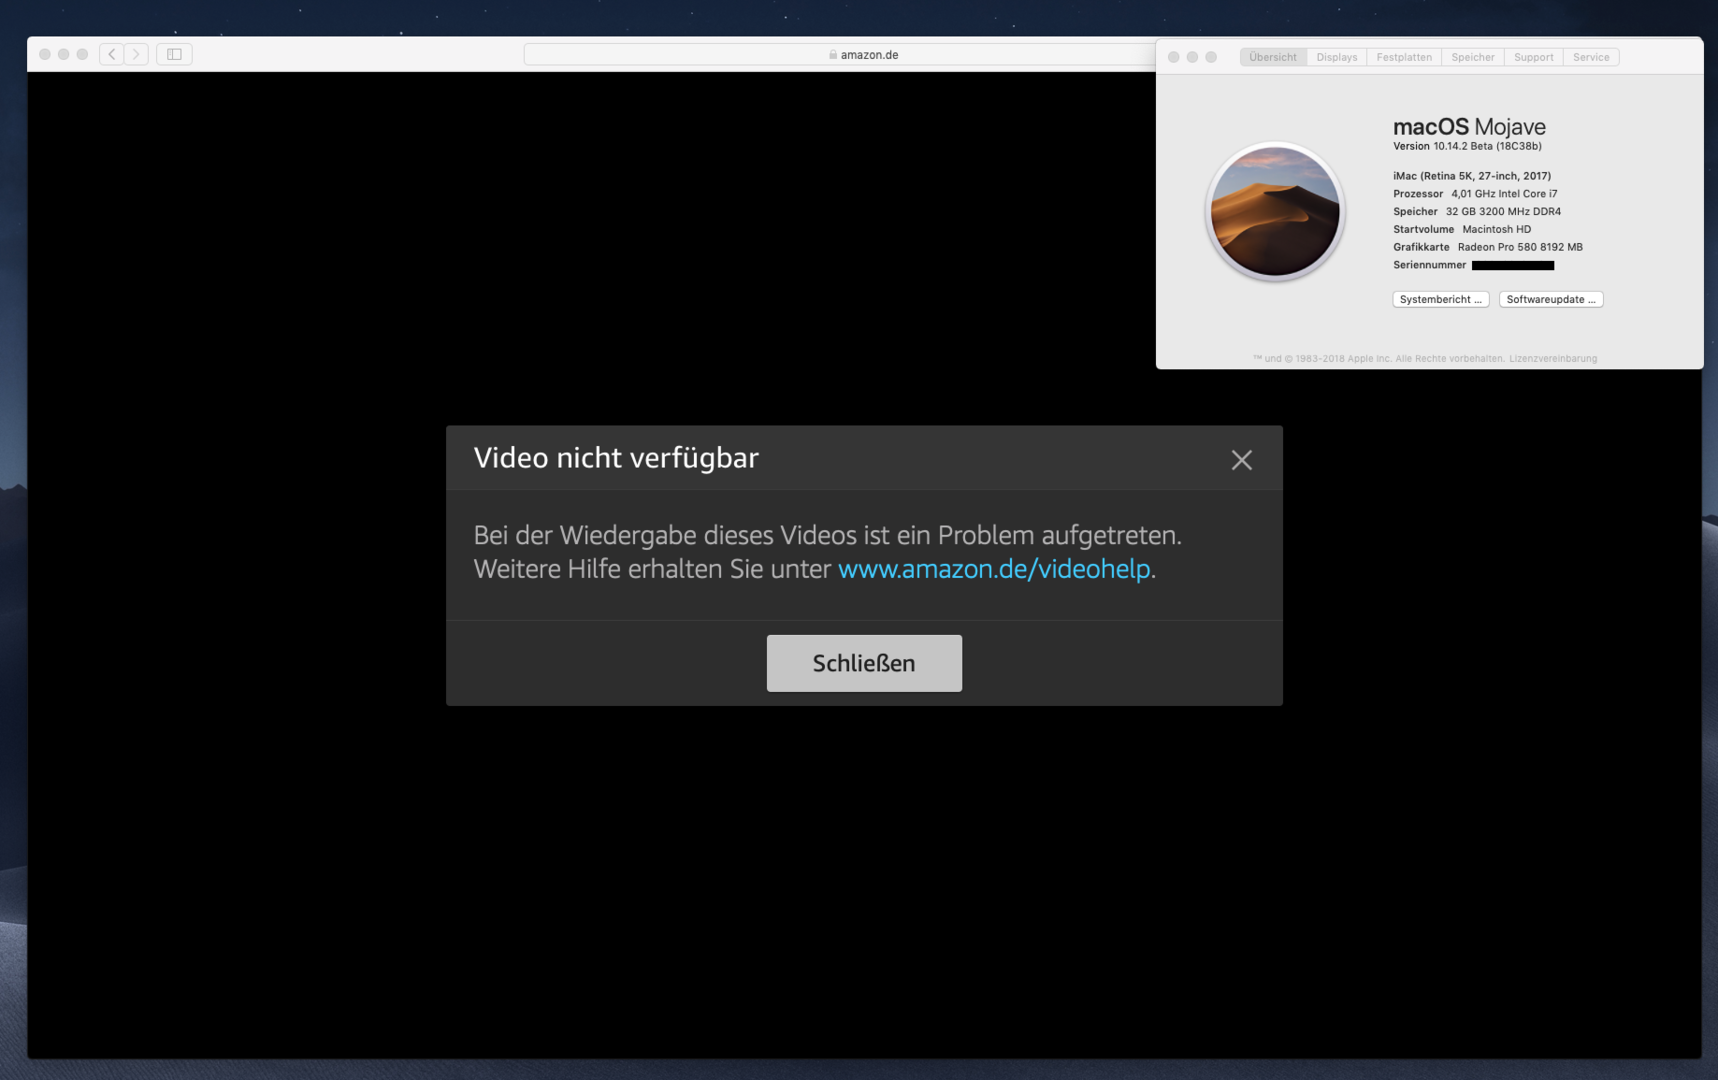The image size is (1718, 1080).
Task: Go forward in Safari history
Action: 137,54
